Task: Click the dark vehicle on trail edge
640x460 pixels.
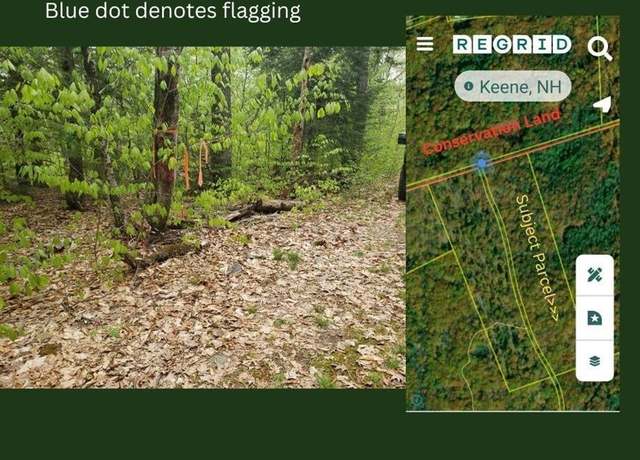Action: coord(402,167)
